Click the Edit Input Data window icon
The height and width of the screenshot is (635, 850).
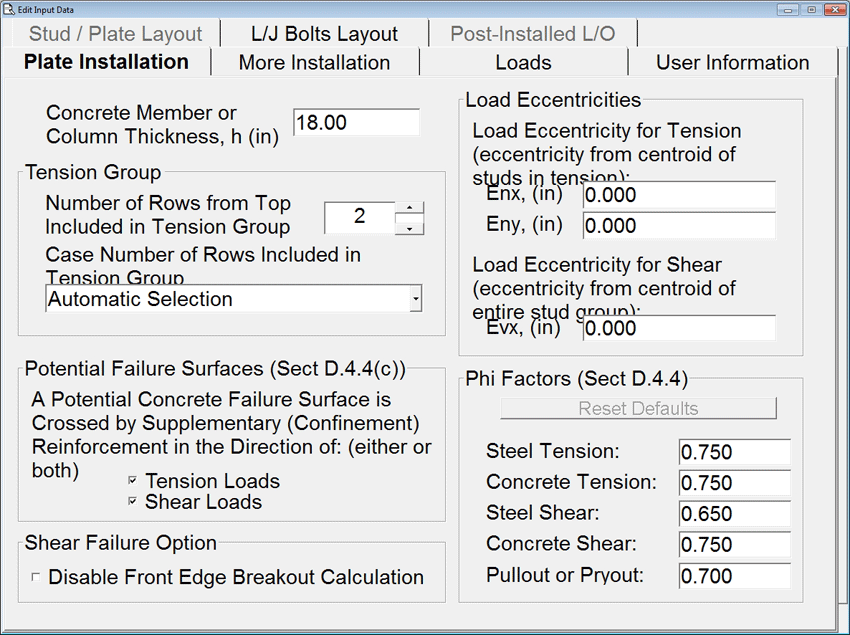9,8
